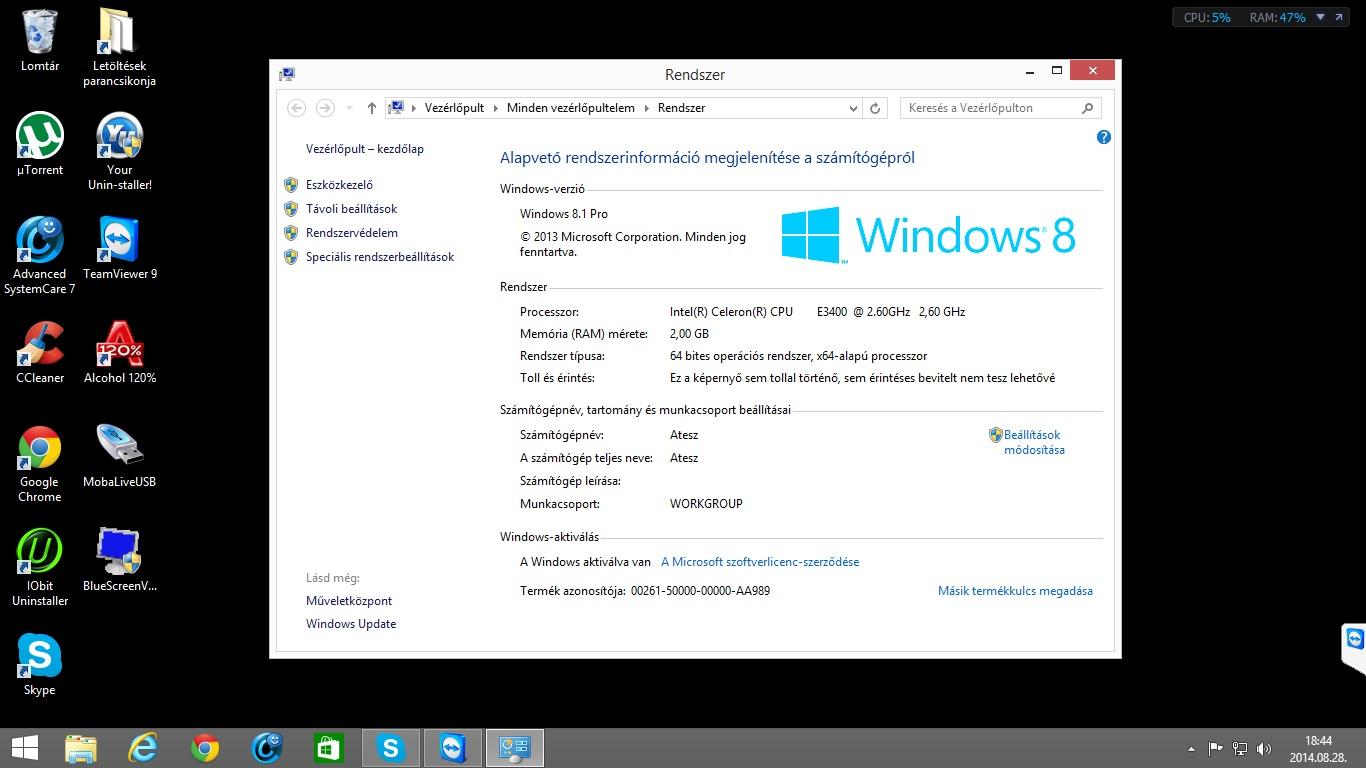Viewport: 1366px width, 768px height.
Task: Click the network icon in system tray
Action: pyautogui.click(x=1240, y=748)
